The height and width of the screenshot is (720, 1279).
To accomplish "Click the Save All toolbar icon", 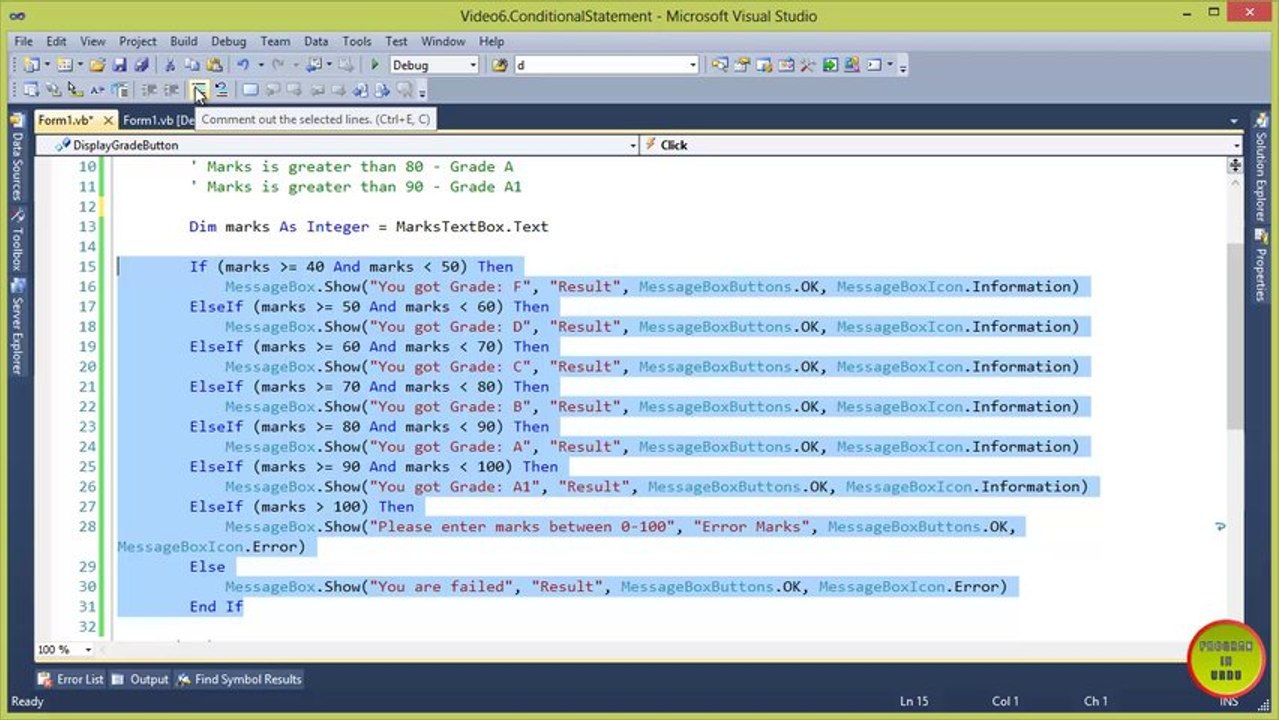I will [x=141, y=65].
